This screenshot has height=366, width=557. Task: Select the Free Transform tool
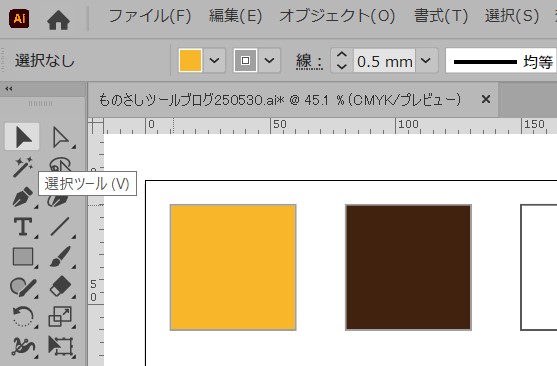[x=61, y=346]
